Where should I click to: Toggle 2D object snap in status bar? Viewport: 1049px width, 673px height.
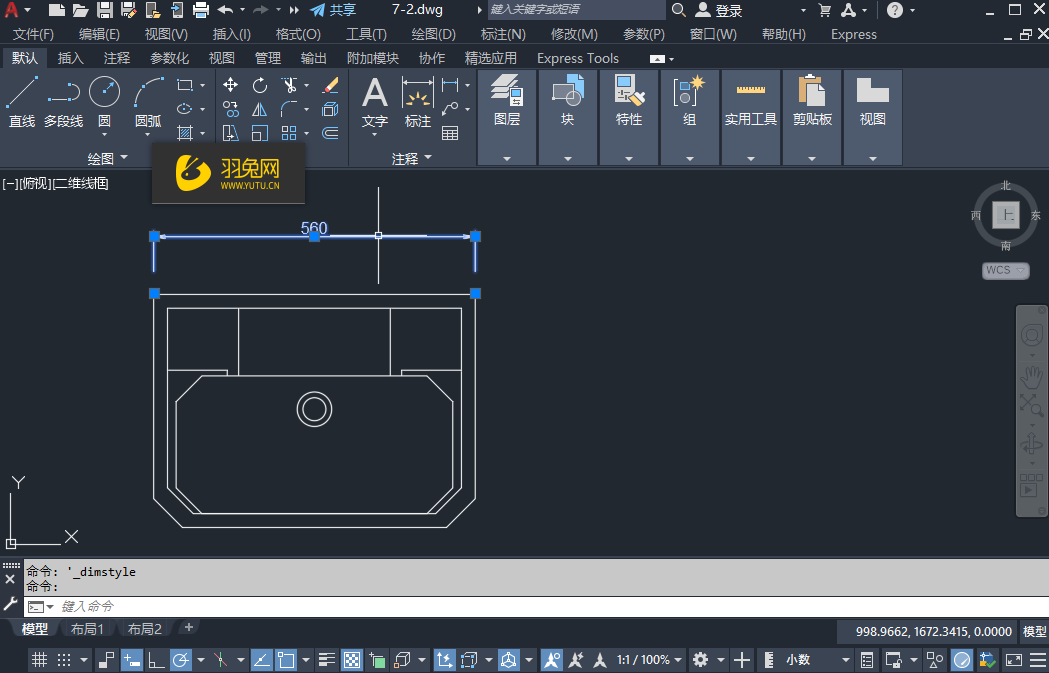point(286,660)
